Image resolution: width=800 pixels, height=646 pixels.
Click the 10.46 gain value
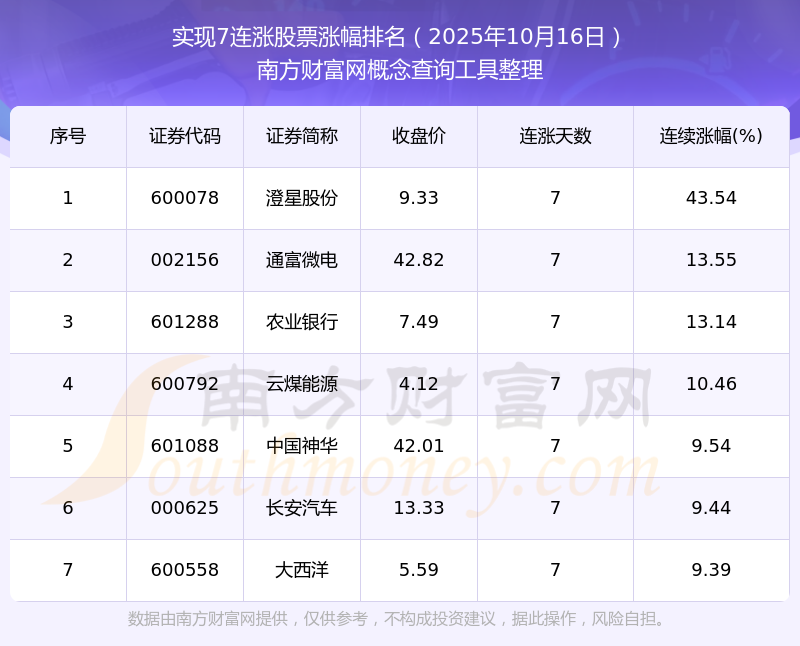[711, 384]
